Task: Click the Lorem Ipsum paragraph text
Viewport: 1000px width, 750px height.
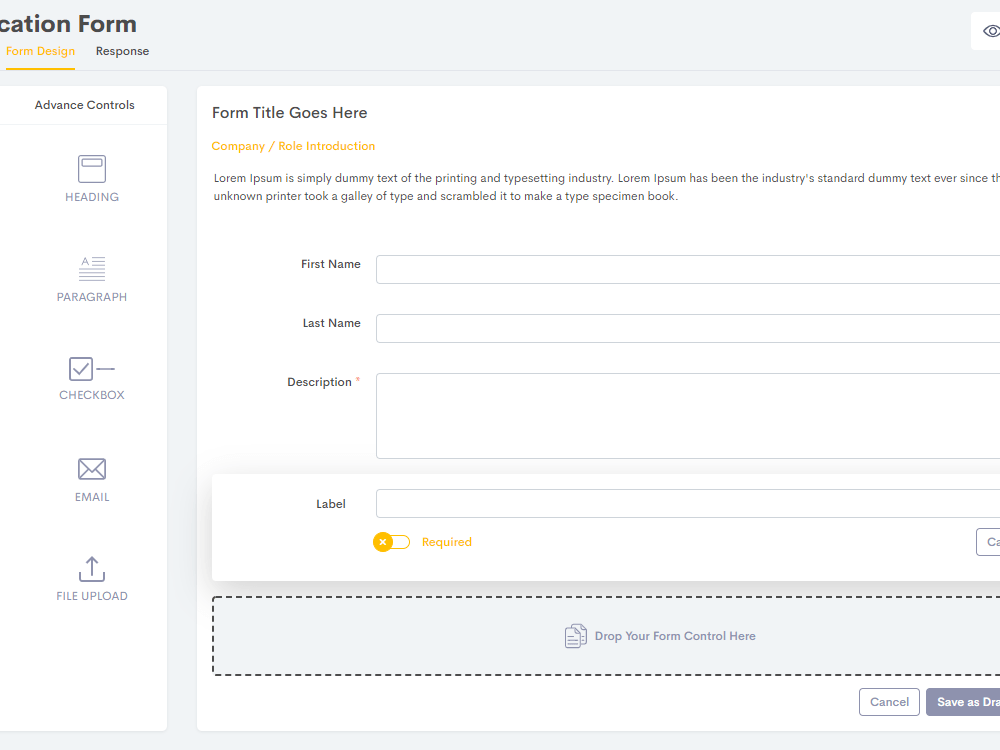Action: click(x=606, y=187)
